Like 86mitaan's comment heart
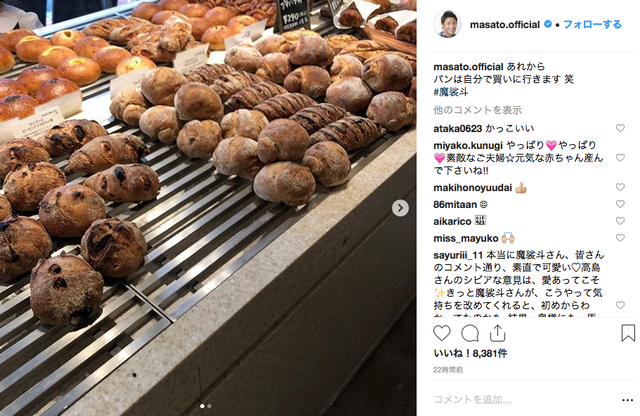The width and height of the screenshot is (640, 416). [x=620, y=204]
